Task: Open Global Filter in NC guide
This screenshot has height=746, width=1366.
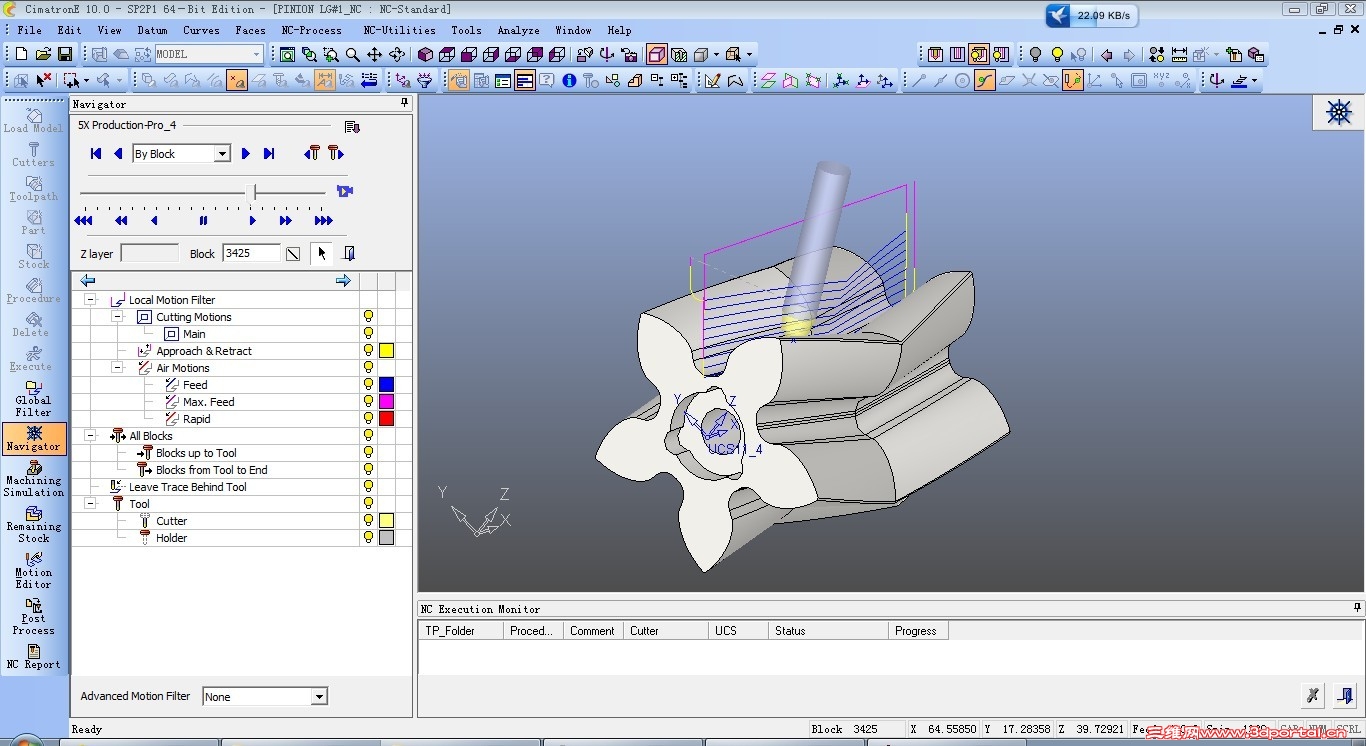Action: click(x=33, y=399)
